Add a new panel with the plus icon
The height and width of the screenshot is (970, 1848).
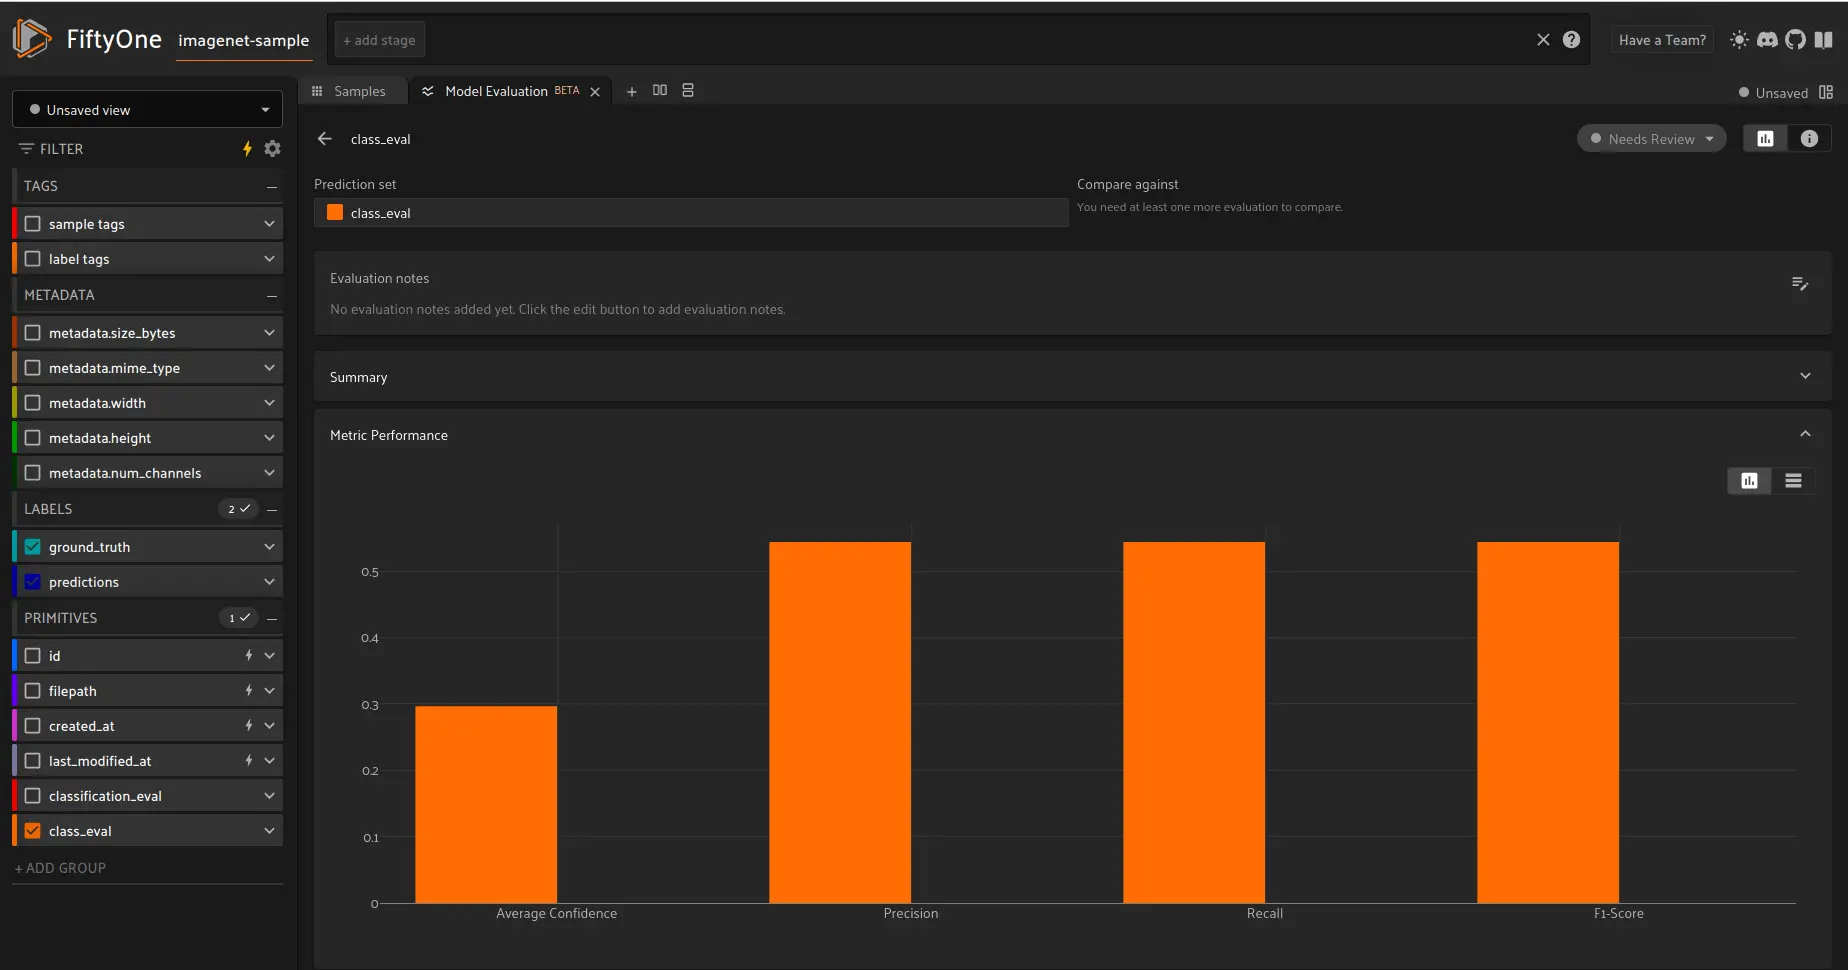(631, 91)
